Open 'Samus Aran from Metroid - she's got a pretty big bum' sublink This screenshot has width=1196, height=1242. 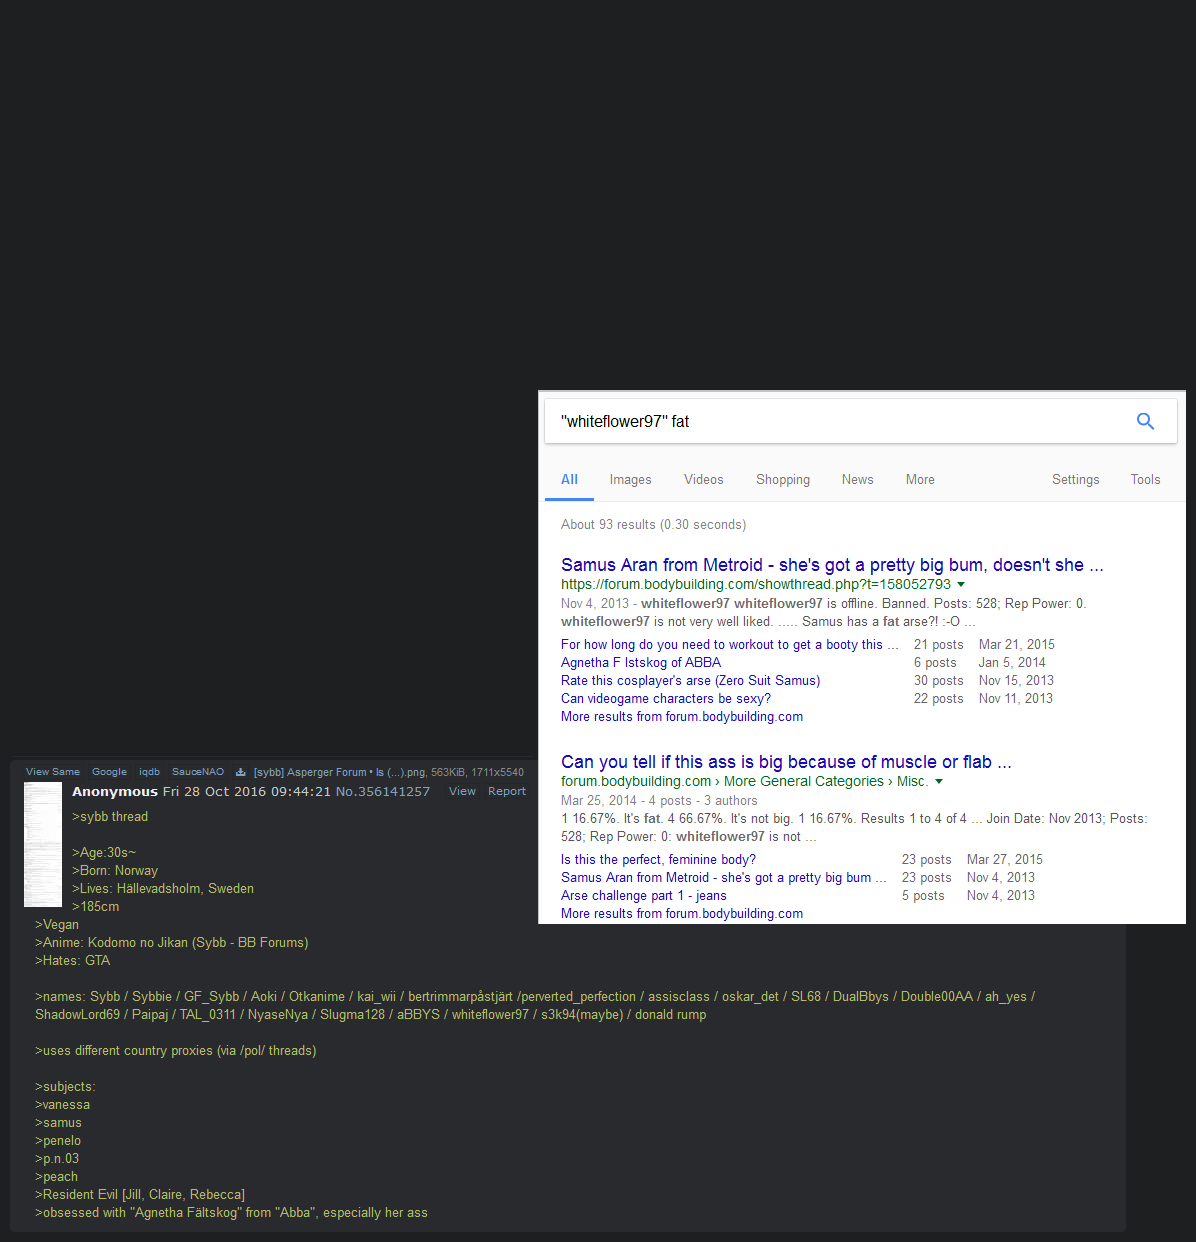pyautogui.click(x=724, y=878)
